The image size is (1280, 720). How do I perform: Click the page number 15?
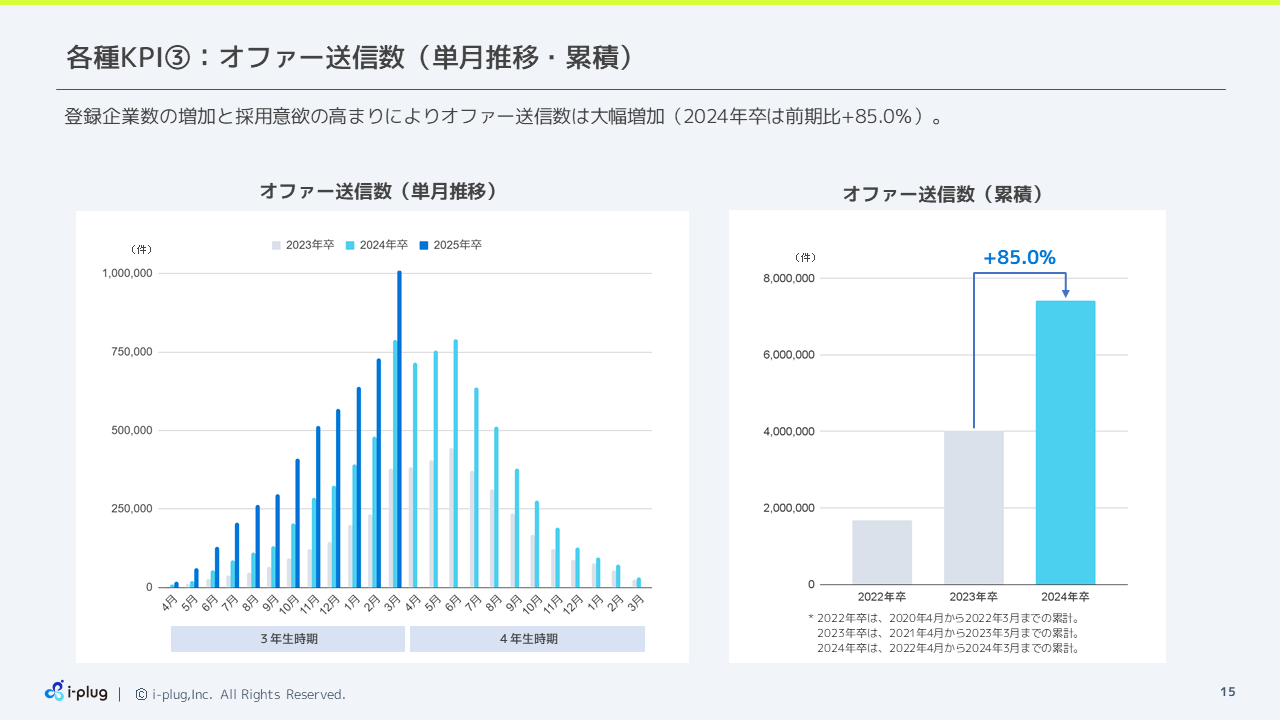point(1227,692)
